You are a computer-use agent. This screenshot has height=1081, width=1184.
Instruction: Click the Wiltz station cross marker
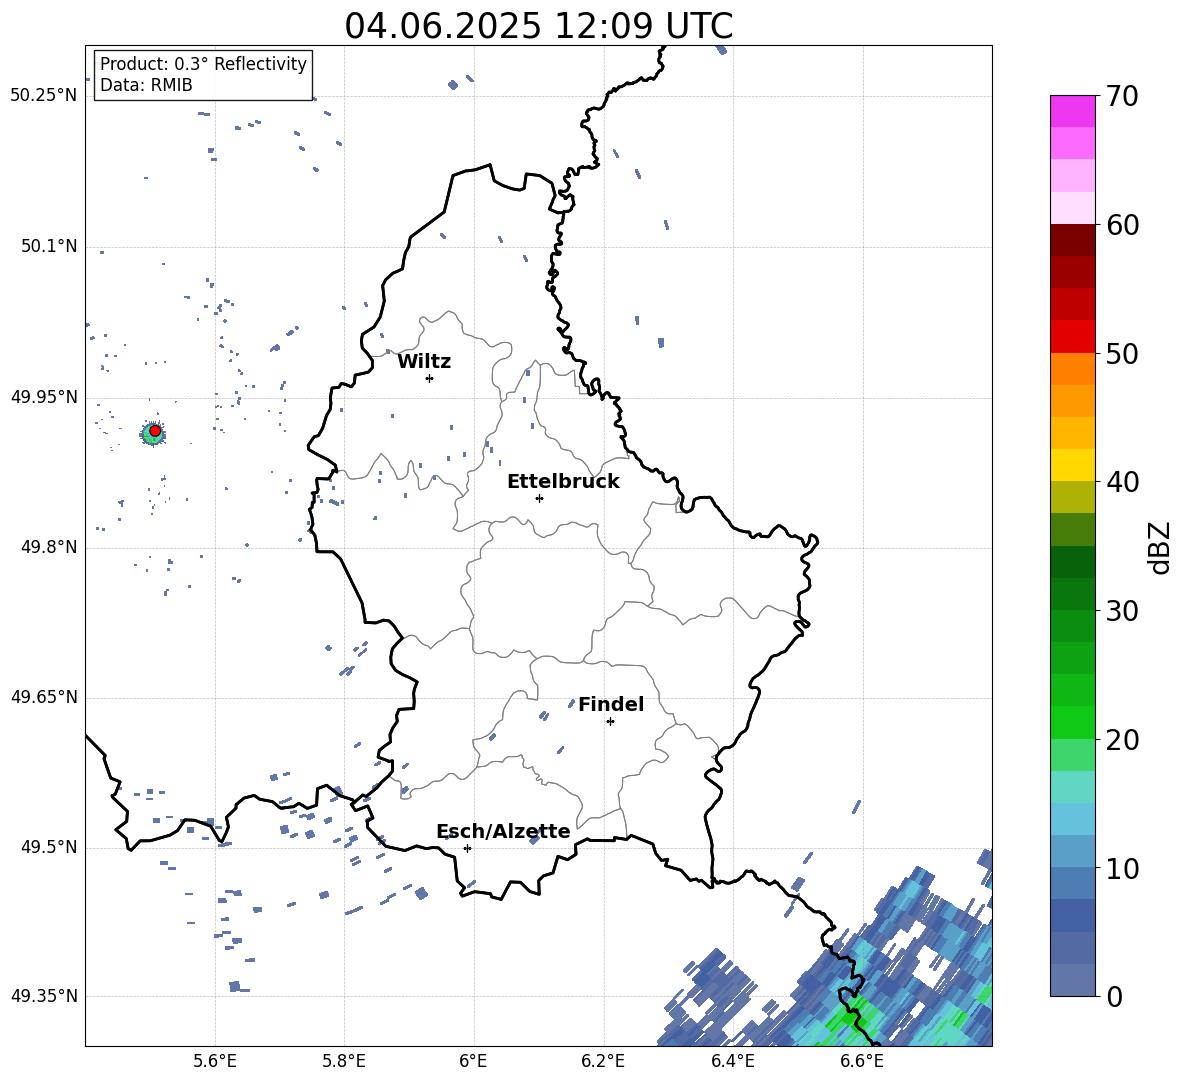point(430,378)
